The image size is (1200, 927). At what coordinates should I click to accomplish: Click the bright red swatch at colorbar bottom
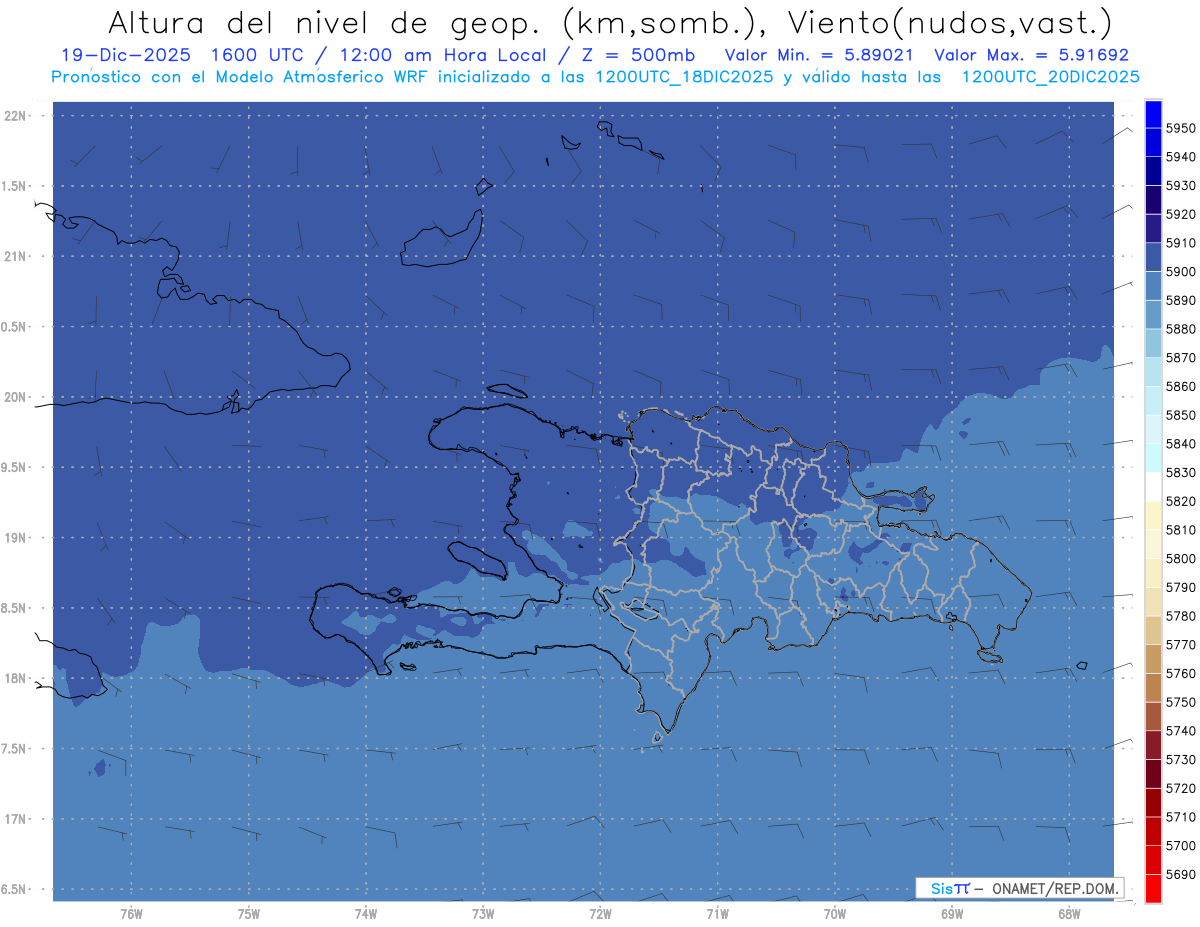click(x=1153, y=888)
